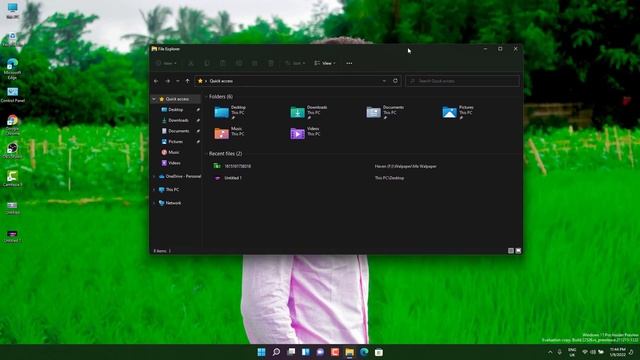Image resolution: width=640 pixels, height=360 pixels.
Task: Select Music in the navigation pane
Action: (x=173, y=152)
